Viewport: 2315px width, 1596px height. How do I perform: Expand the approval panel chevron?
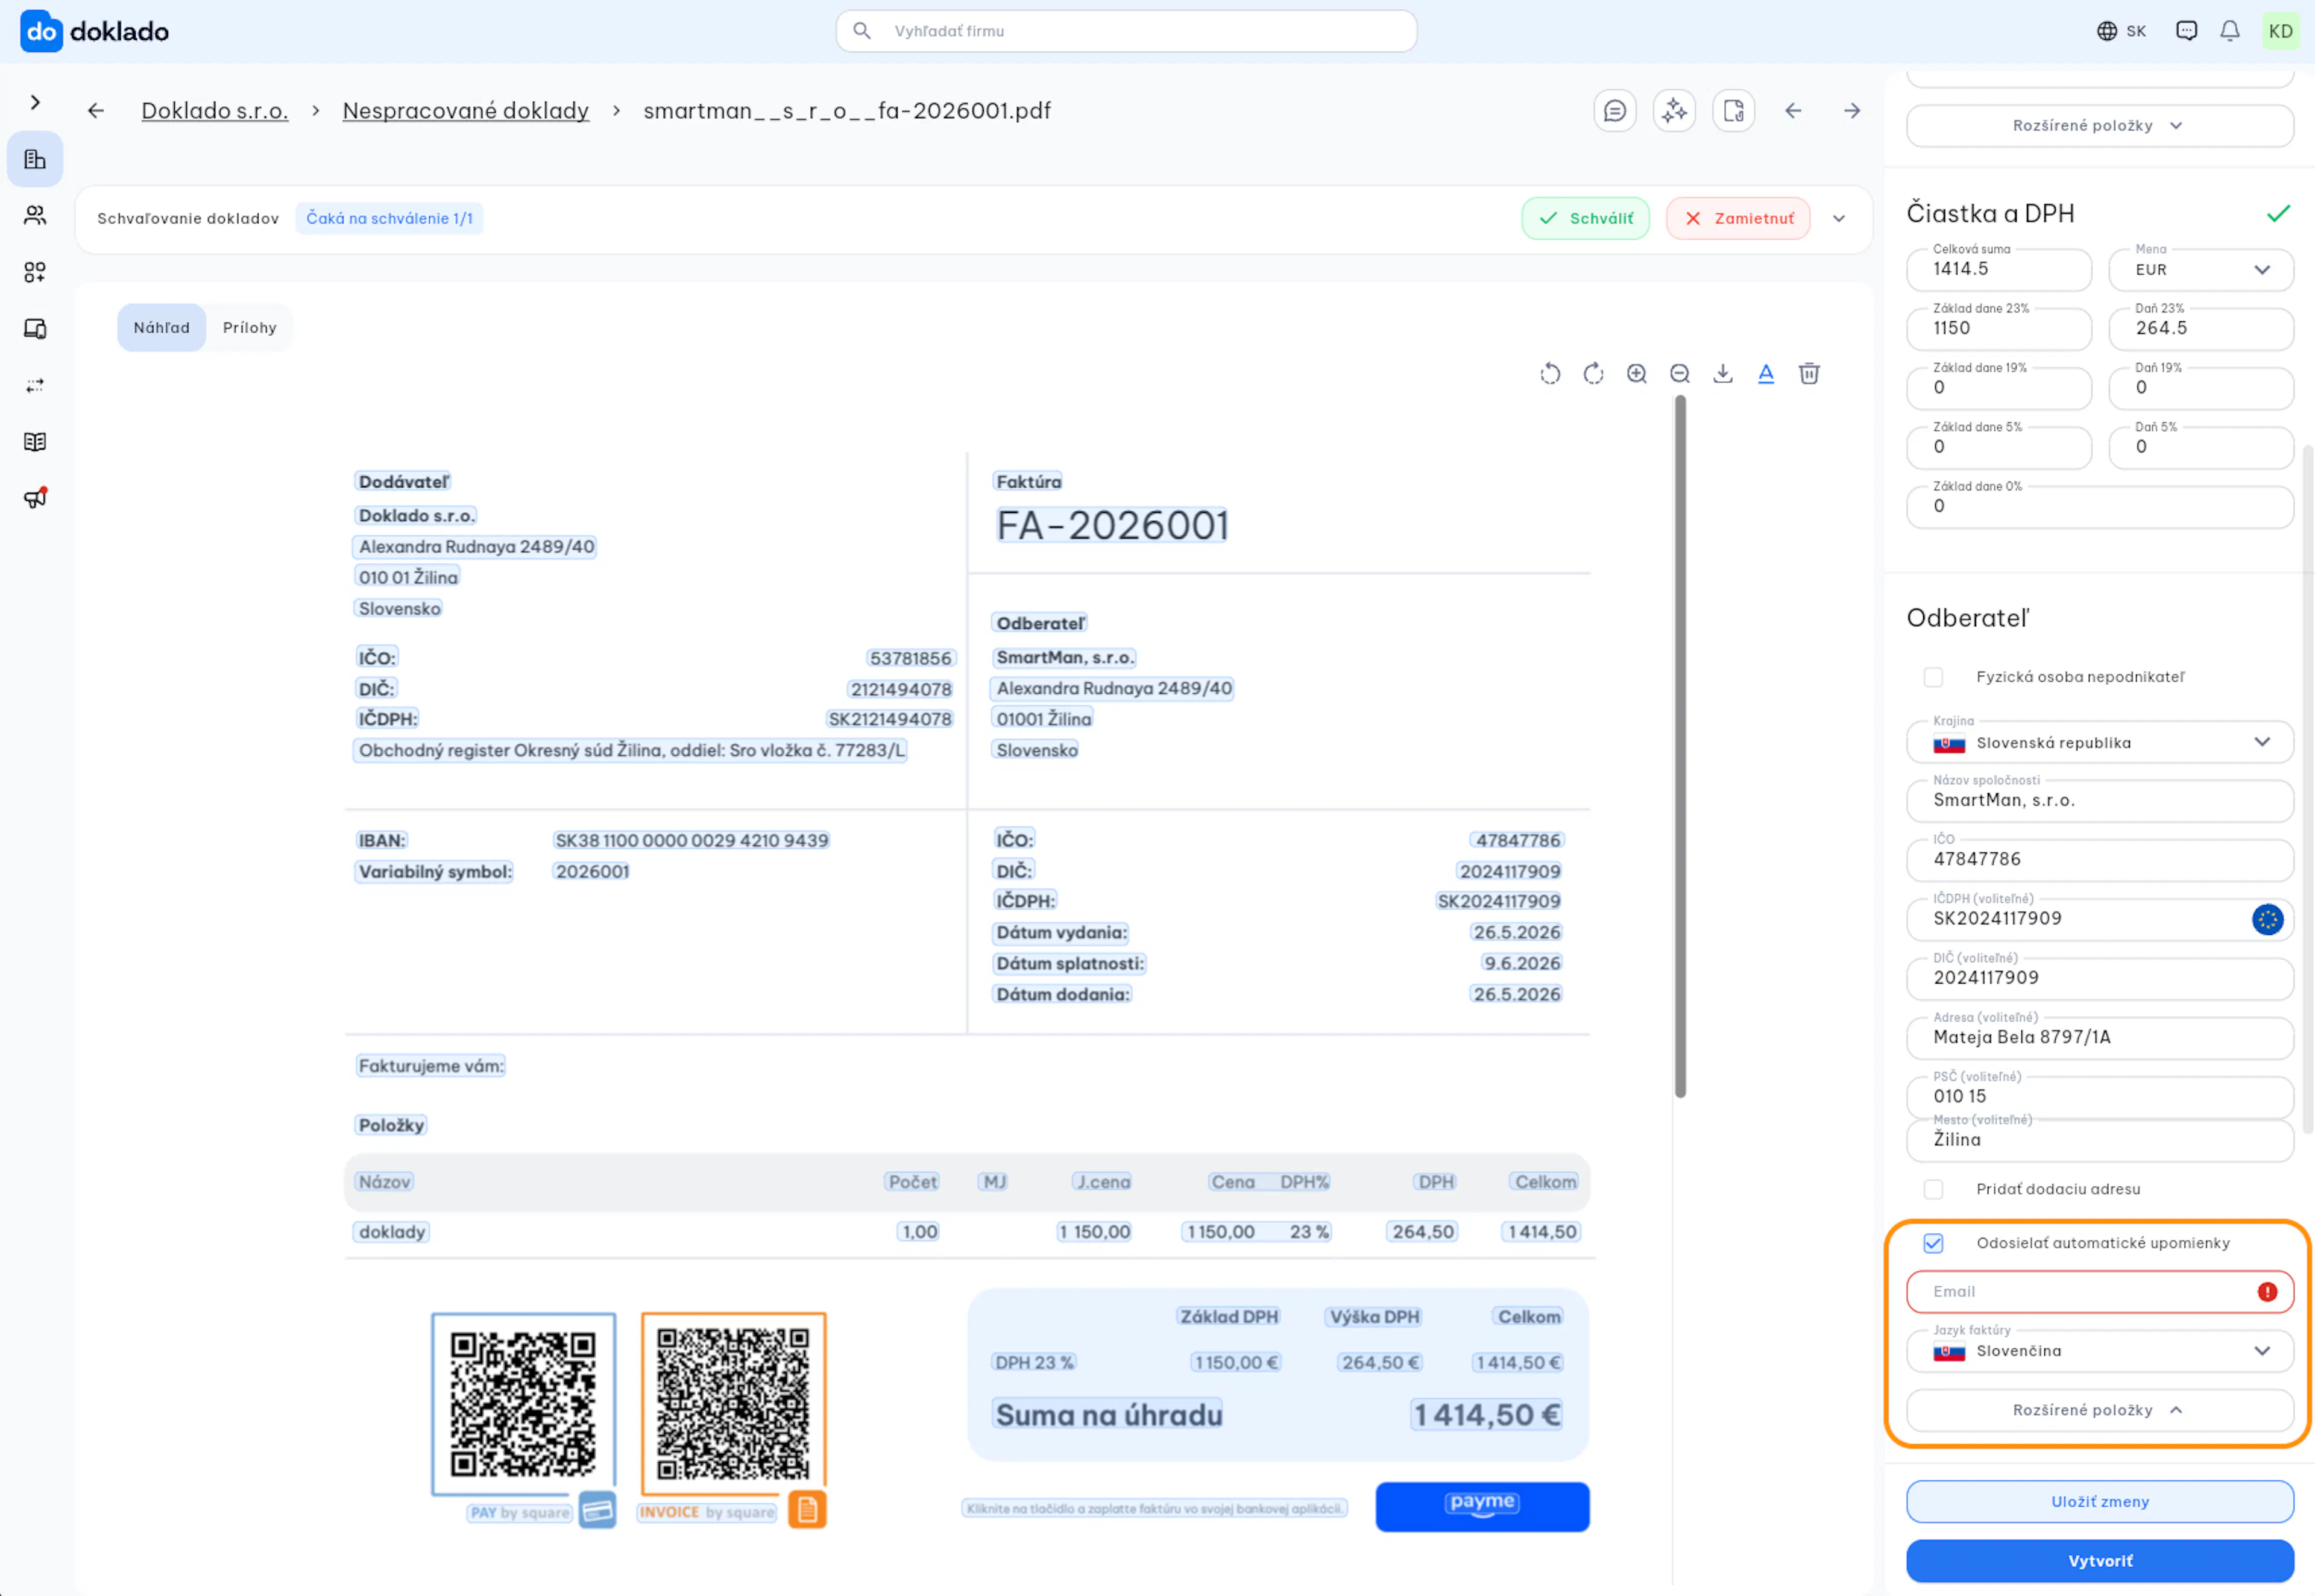pos(1839,219)
